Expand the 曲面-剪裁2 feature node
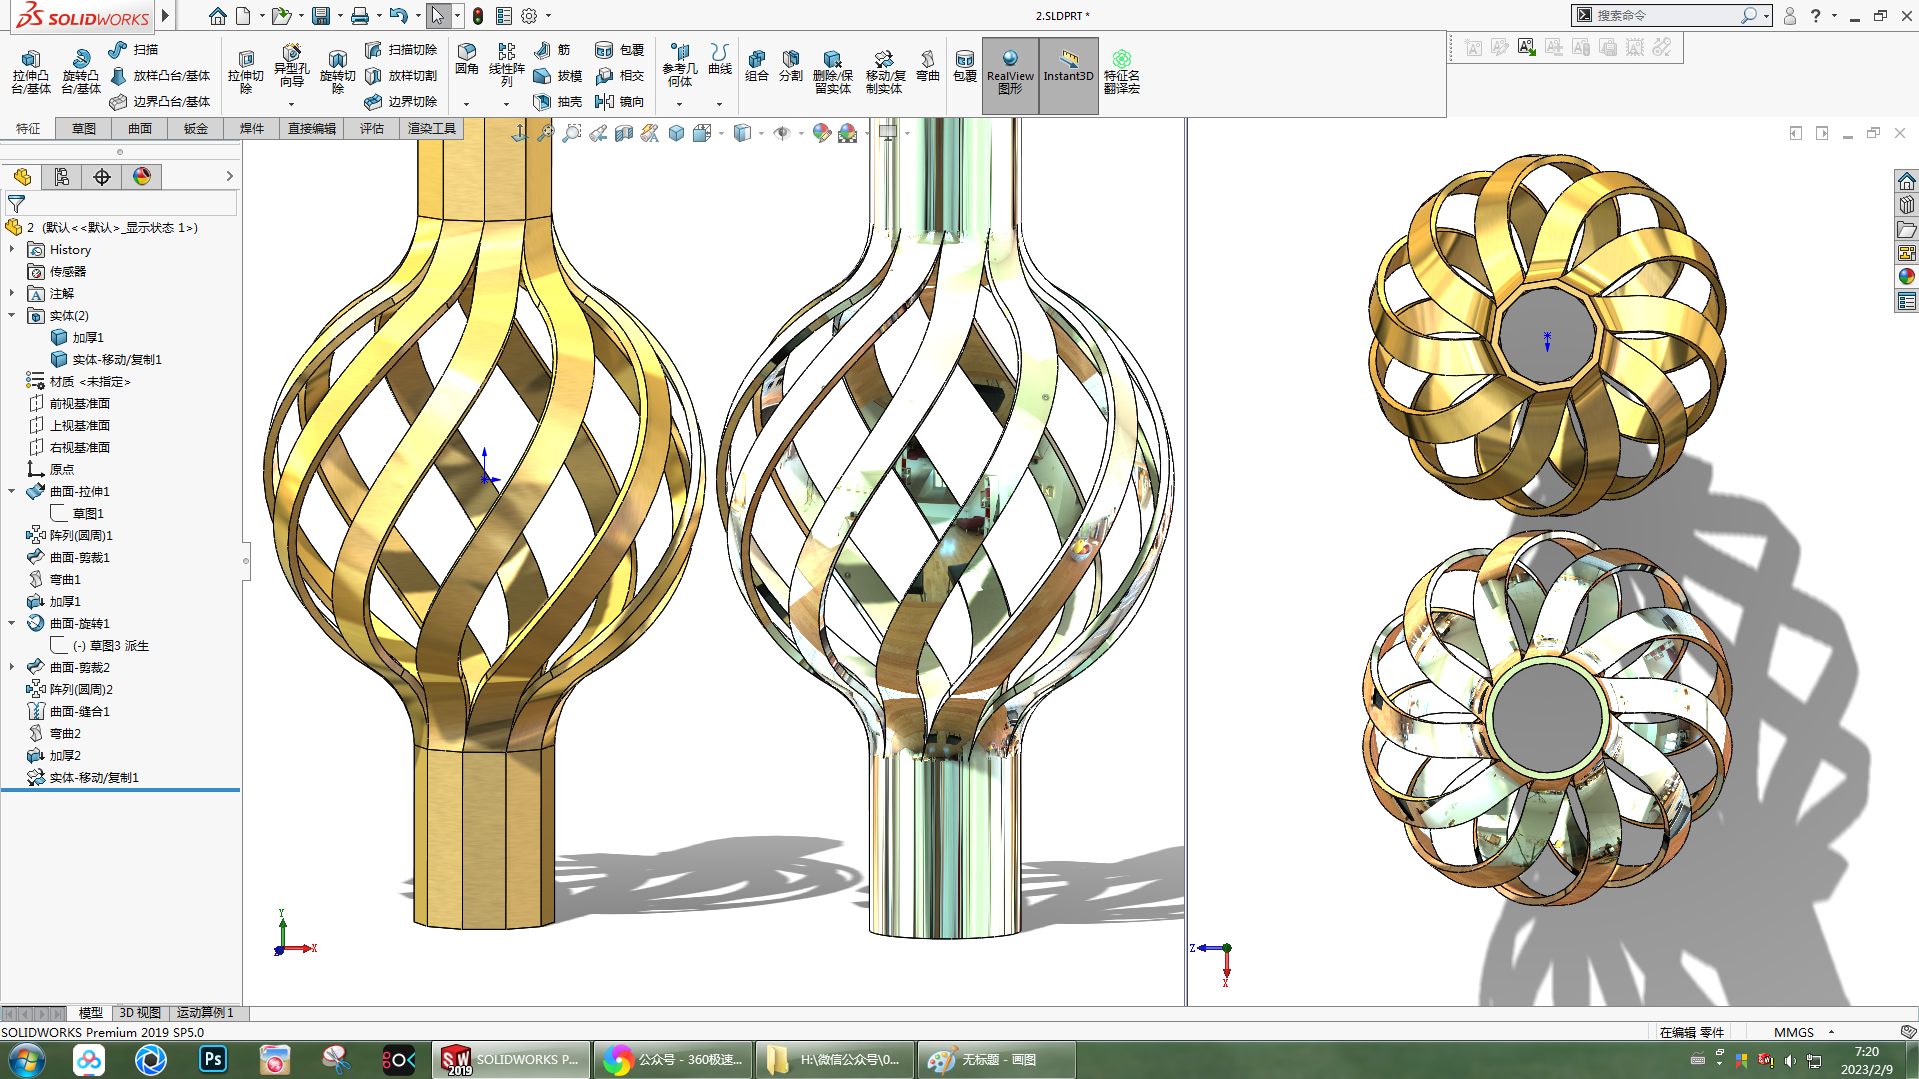 pyautogui.click(x=12, y=667)
